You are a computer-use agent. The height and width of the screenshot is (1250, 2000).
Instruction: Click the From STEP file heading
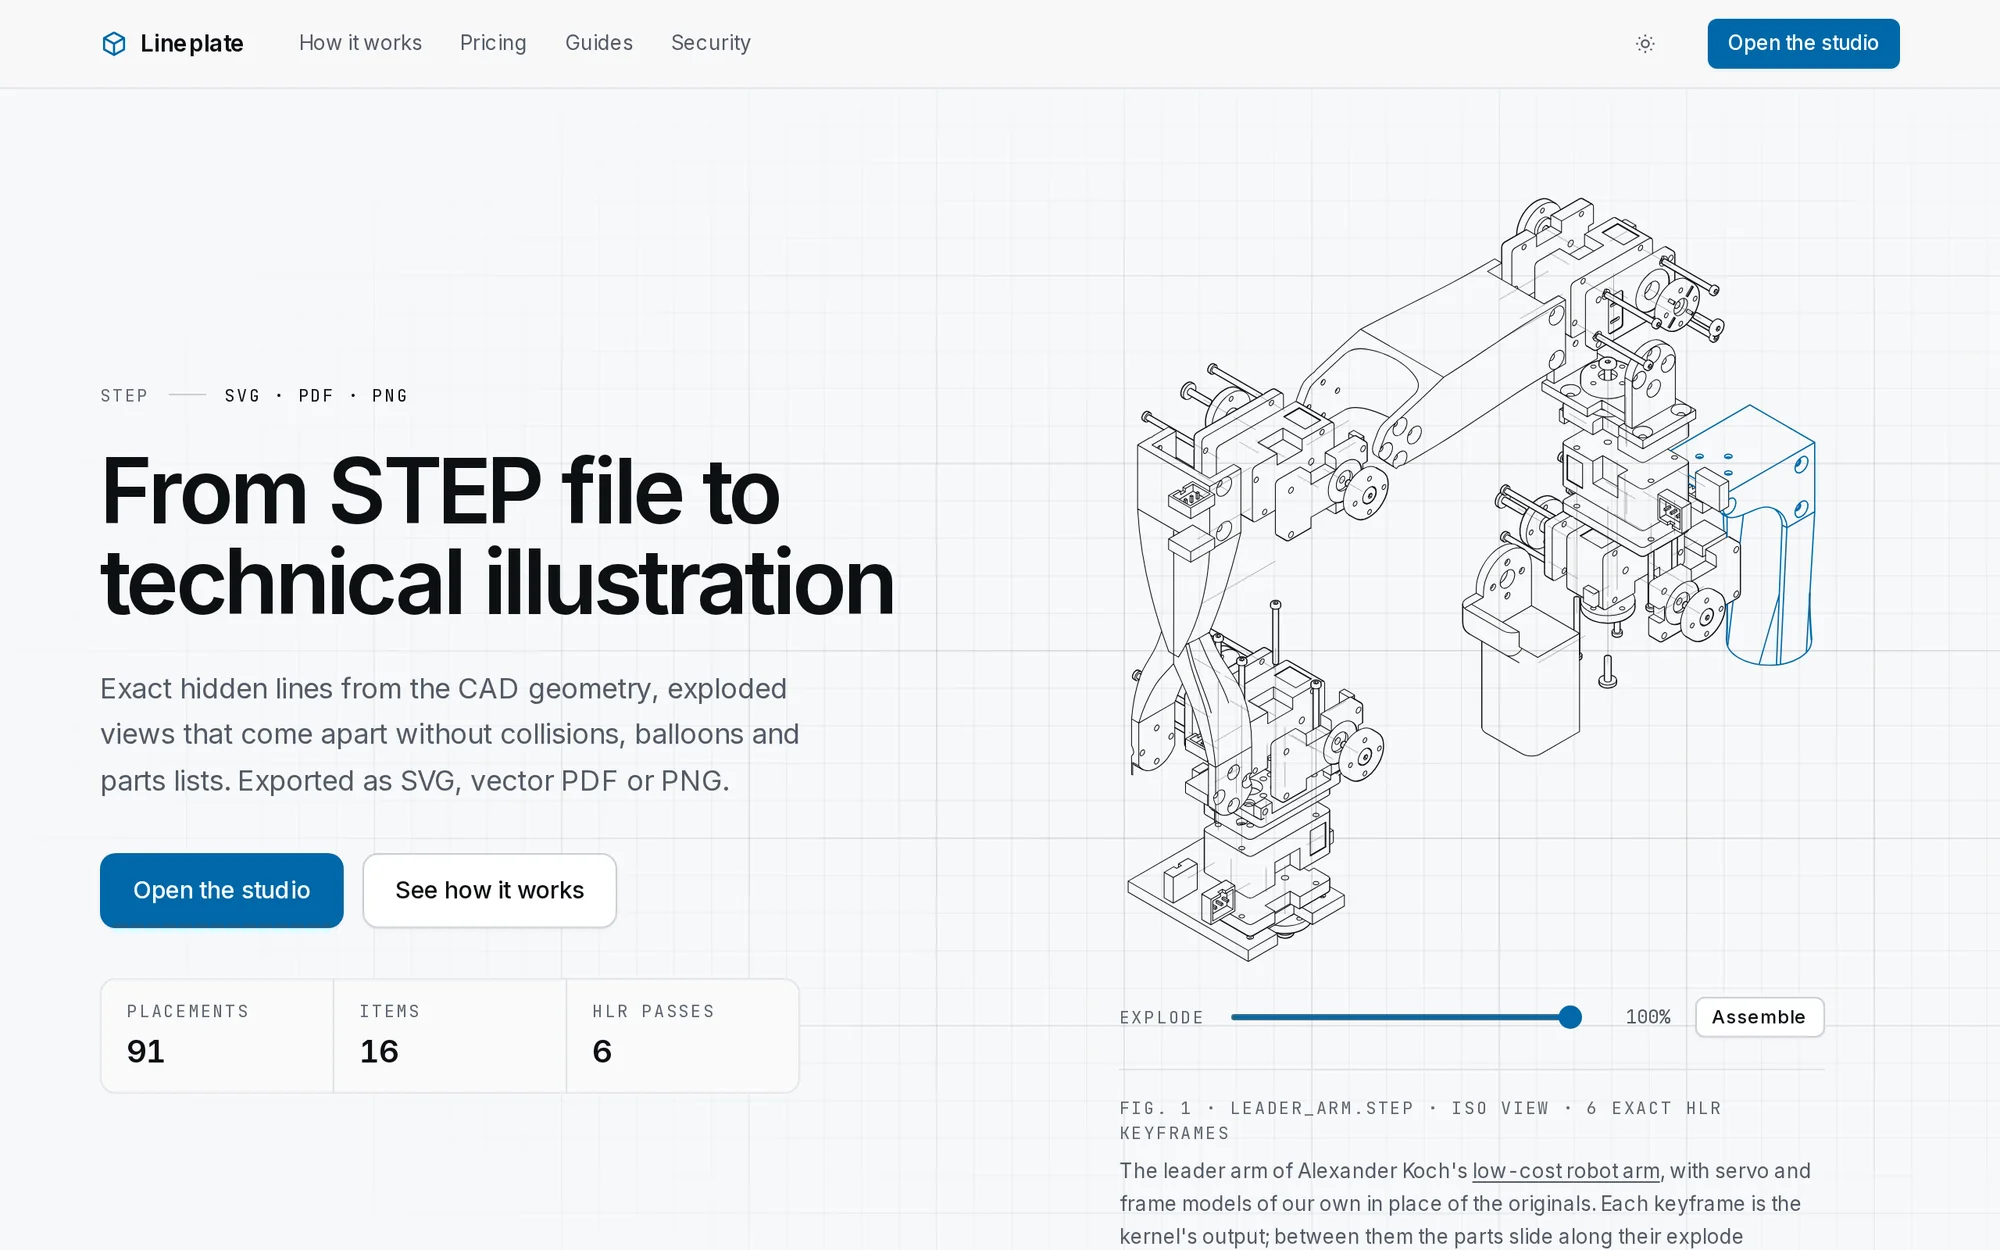497,537
